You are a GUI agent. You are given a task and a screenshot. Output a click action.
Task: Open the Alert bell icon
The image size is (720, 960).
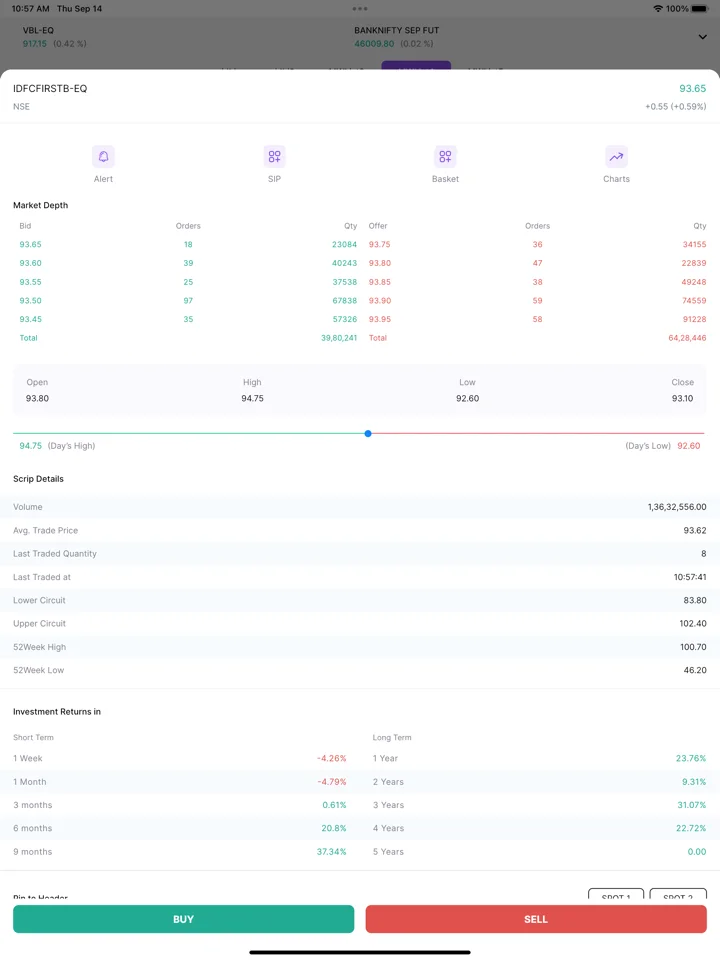[x=103, y=157]
